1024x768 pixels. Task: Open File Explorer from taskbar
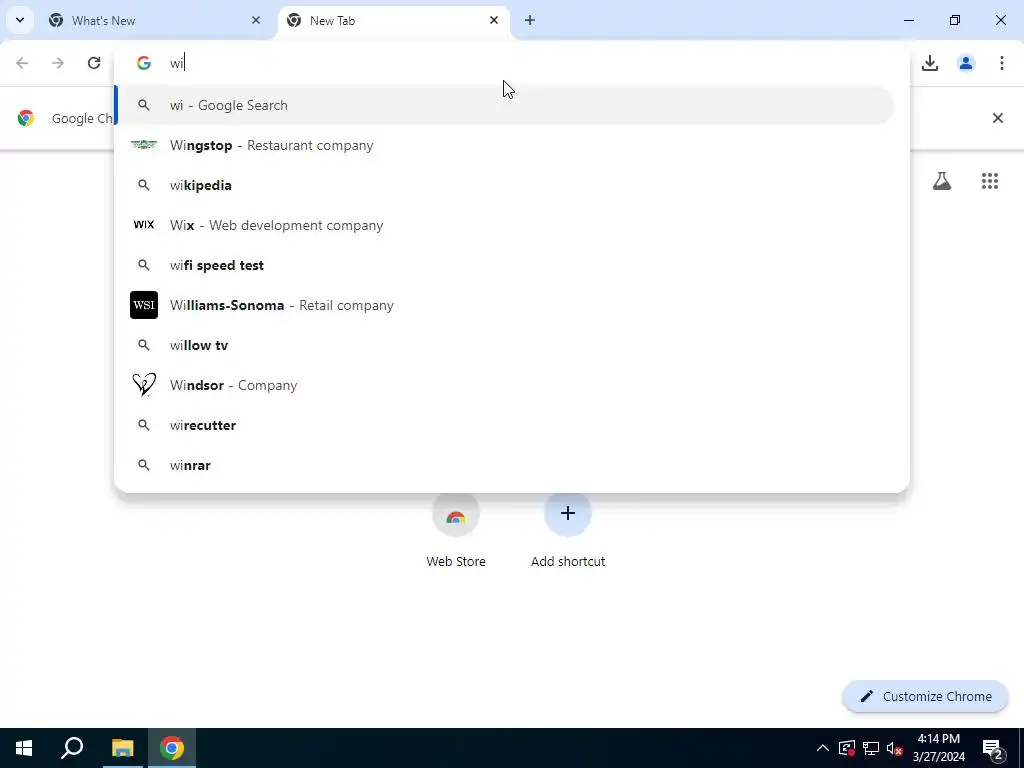[122, 748]
